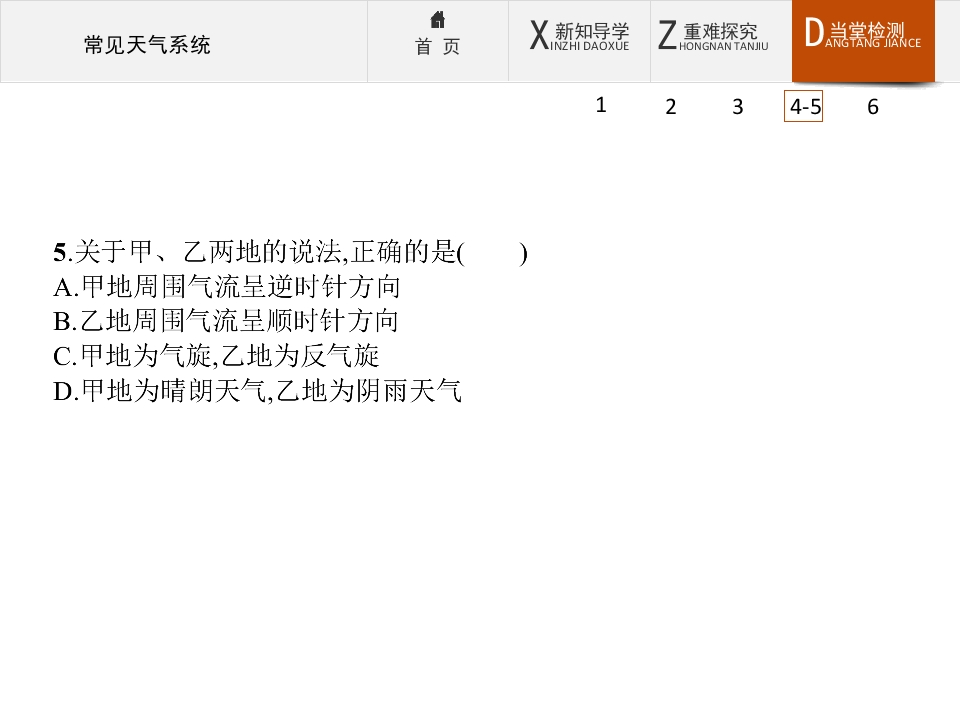
Task: Switch to the 新知导学 tab
Action: (x=579, y=41)
